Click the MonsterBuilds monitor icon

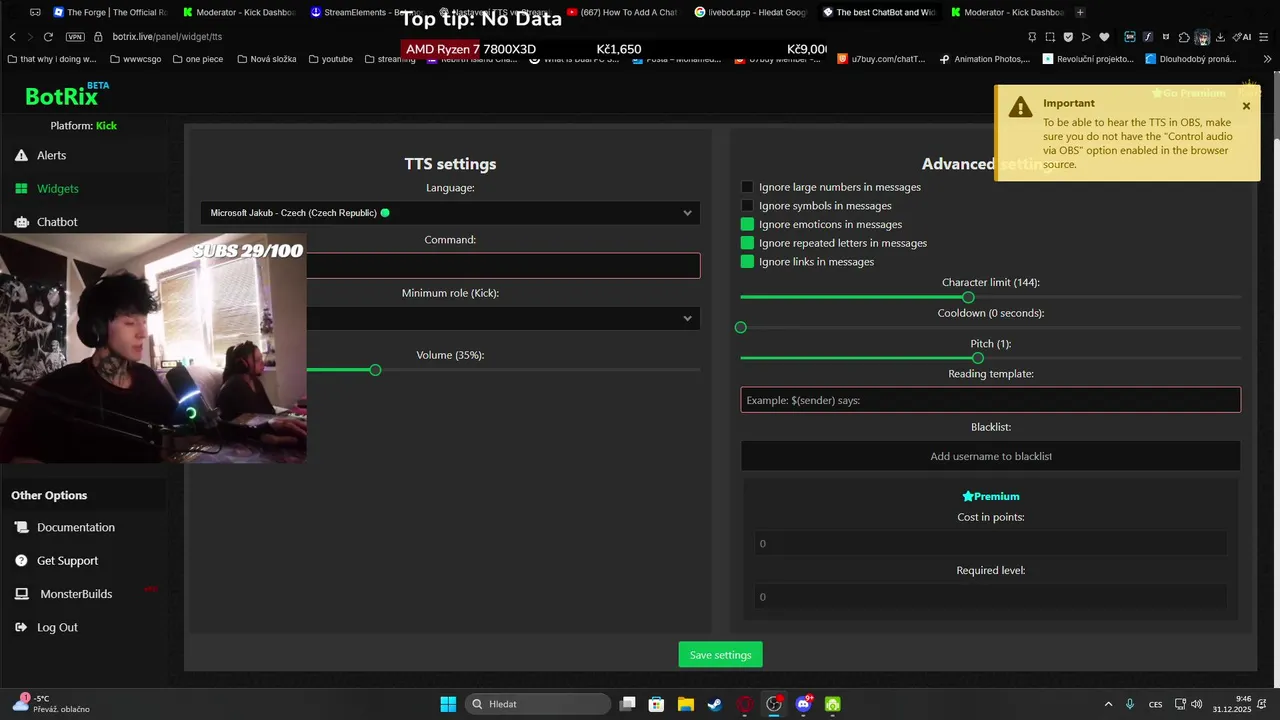pyautogui.click(x=21, y=594)
